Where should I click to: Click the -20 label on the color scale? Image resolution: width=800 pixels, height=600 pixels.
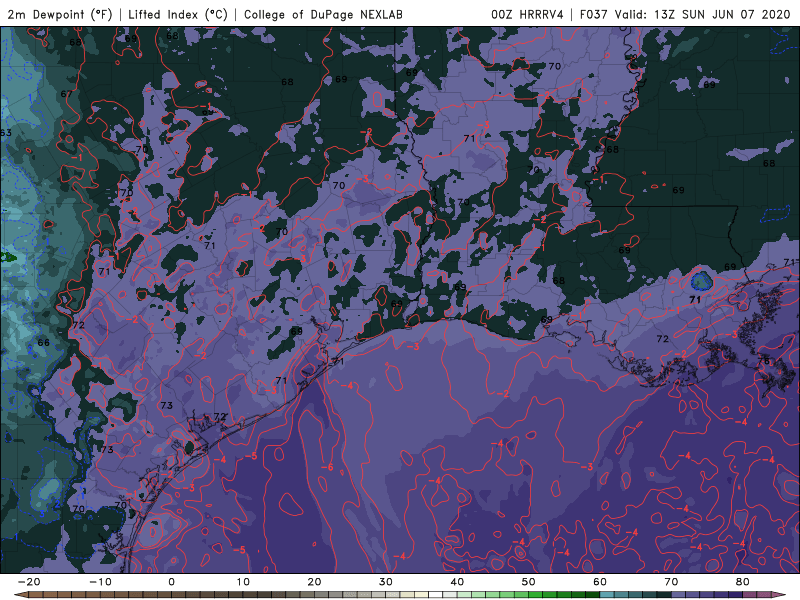29,582
